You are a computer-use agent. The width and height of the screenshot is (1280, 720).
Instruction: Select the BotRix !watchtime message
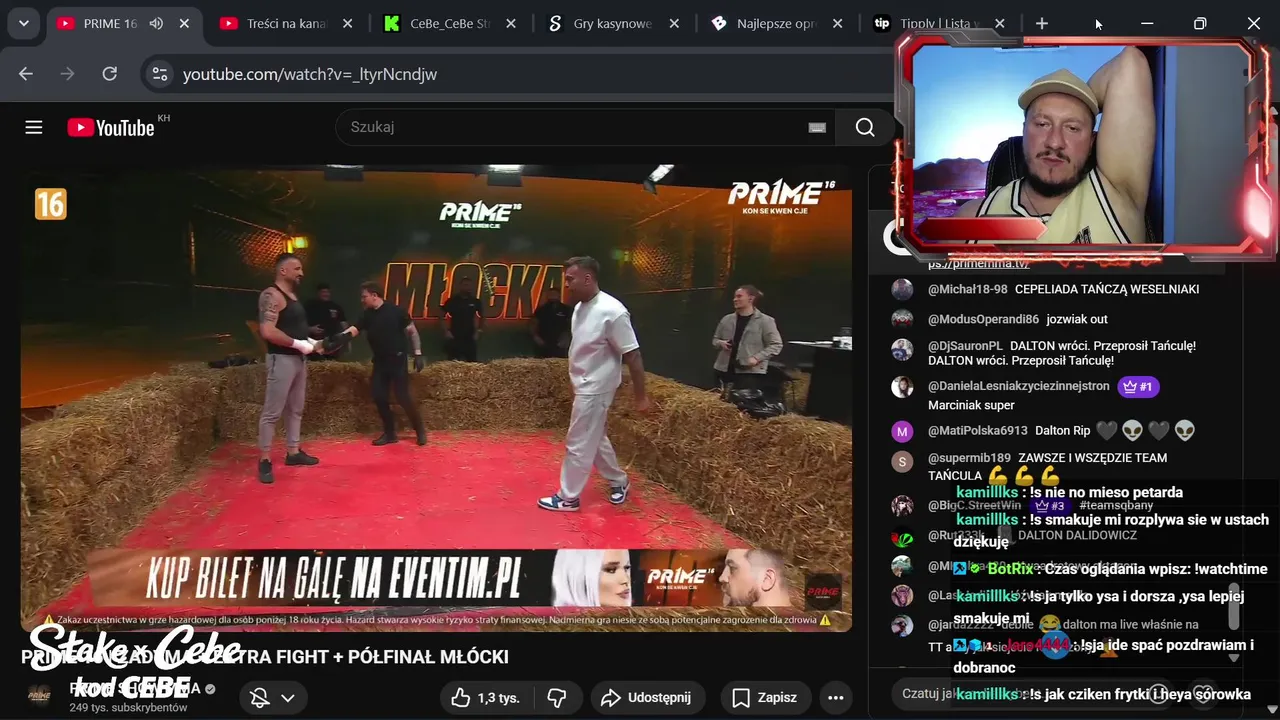[x=1110, y=569]
